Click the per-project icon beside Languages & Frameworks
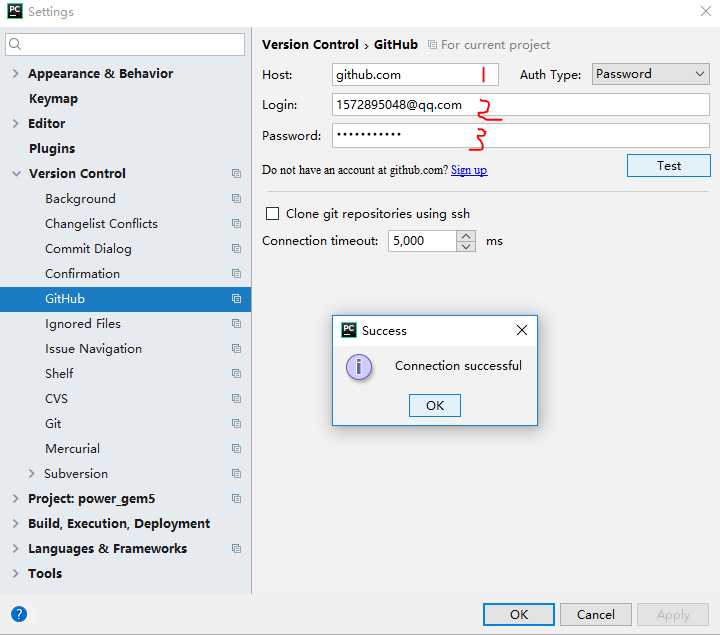This screenshot has width=720, height=635. tap(236, 549)
